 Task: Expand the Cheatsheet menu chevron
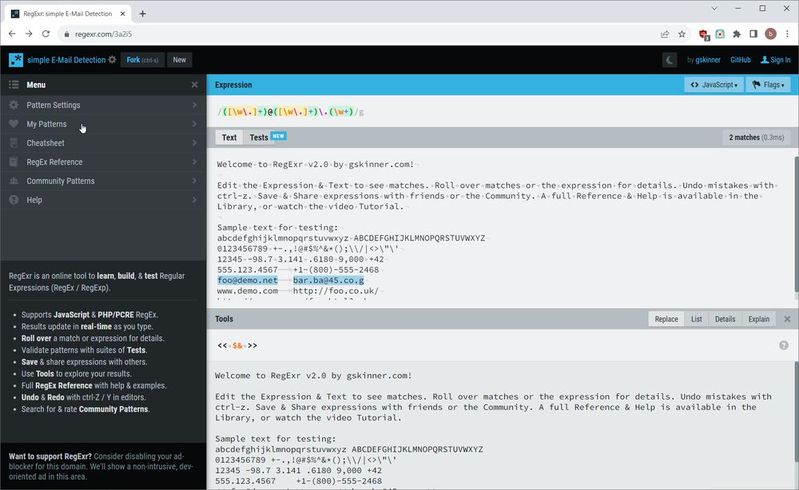194,143
